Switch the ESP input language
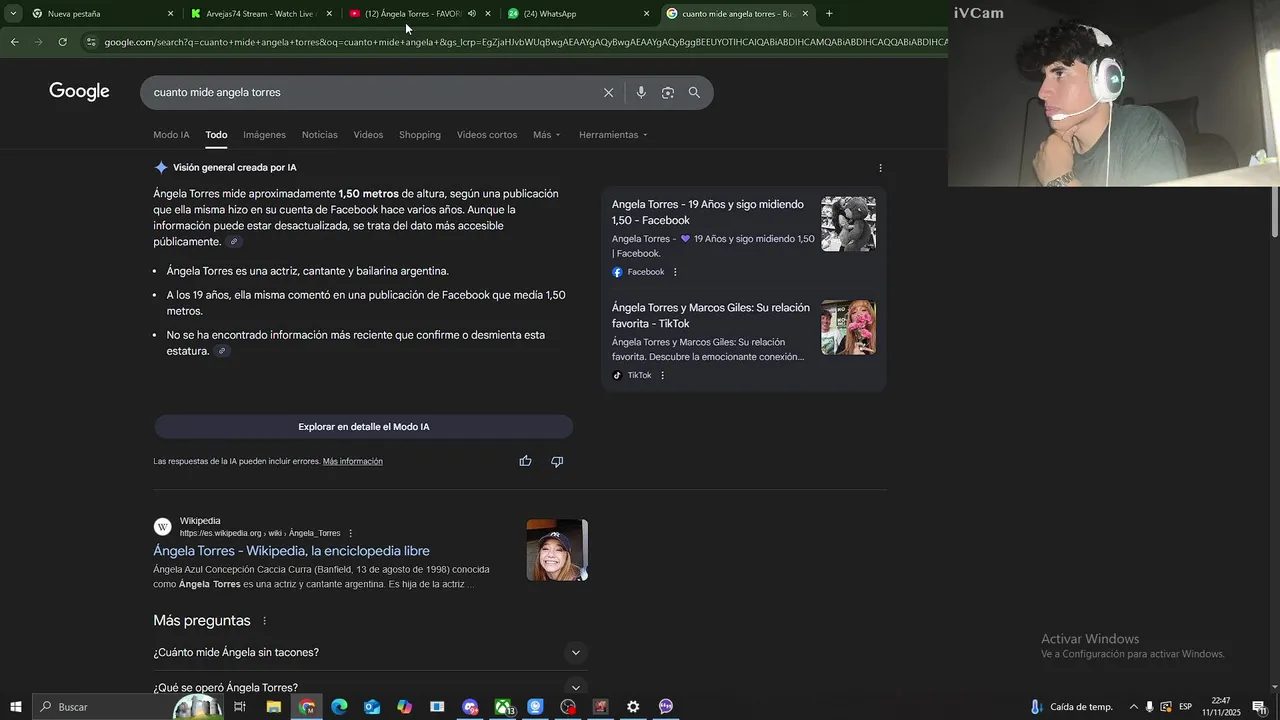 point(1186,707)
